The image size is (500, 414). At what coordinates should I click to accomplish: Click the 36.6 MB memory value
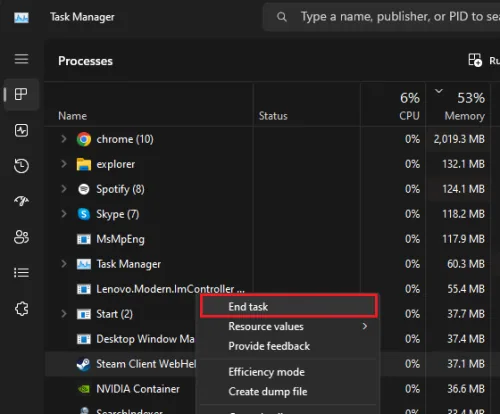[x=466, y=389]
